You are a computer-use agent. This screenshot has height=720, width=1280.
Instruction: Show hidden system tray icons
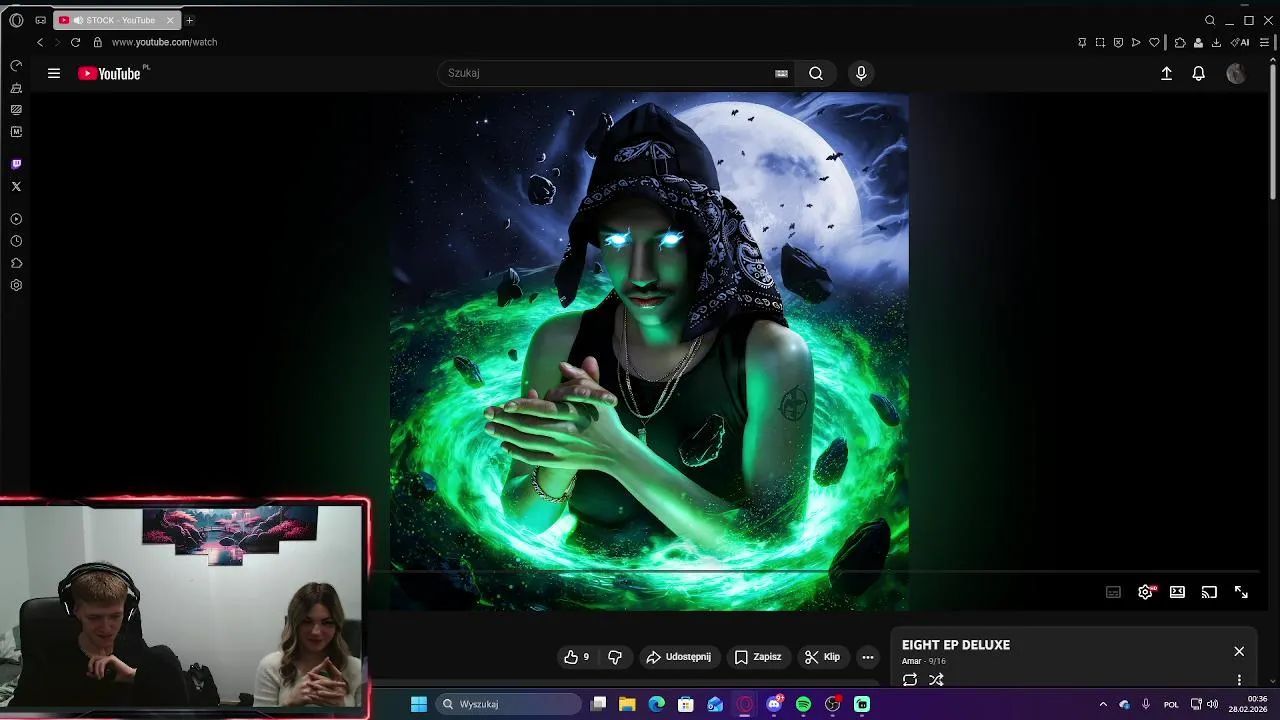click(1103, 704)
